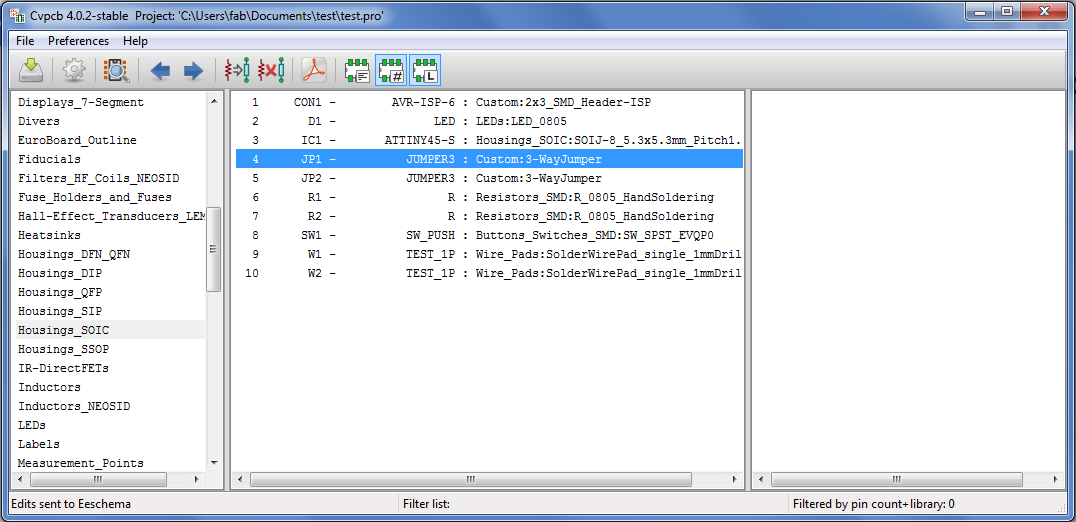
Task: Click the automatic footprint association icon
Action: coord(237,70)
